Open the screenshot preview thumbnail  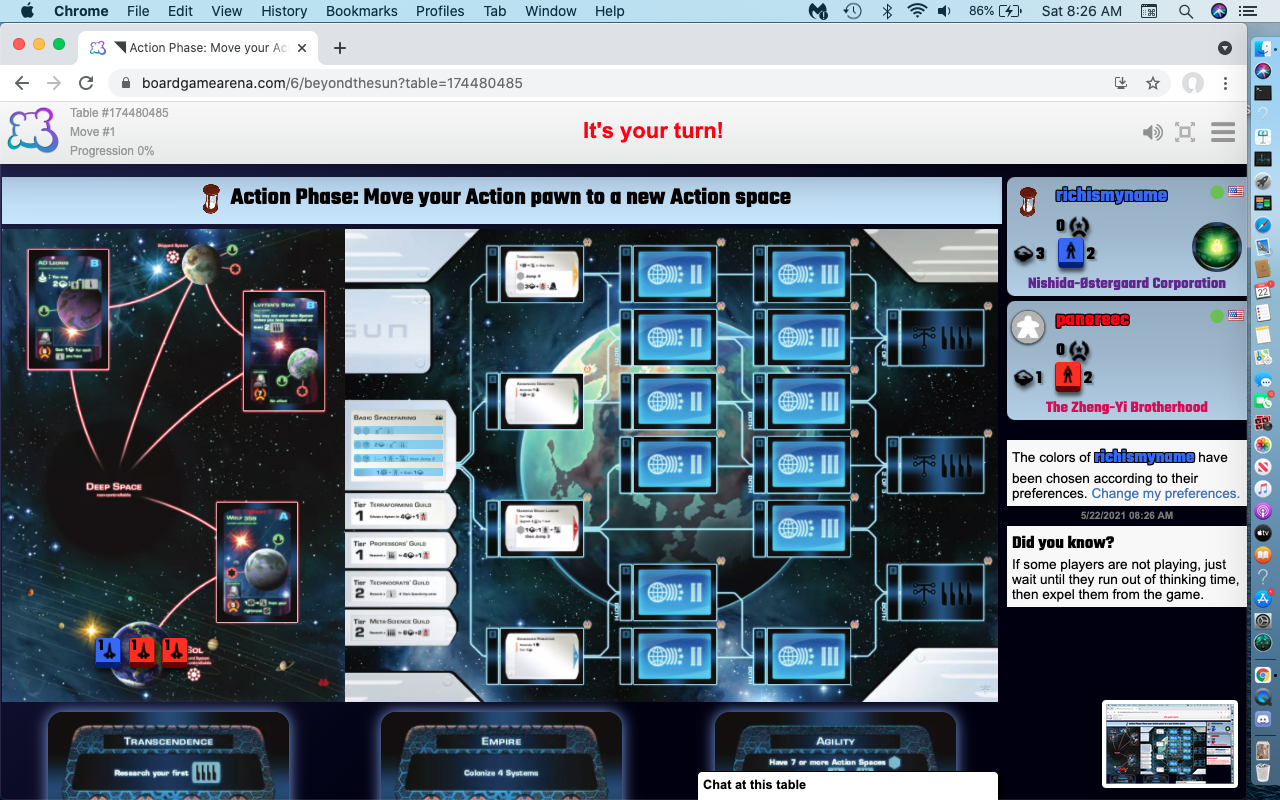click(1169, 743)
